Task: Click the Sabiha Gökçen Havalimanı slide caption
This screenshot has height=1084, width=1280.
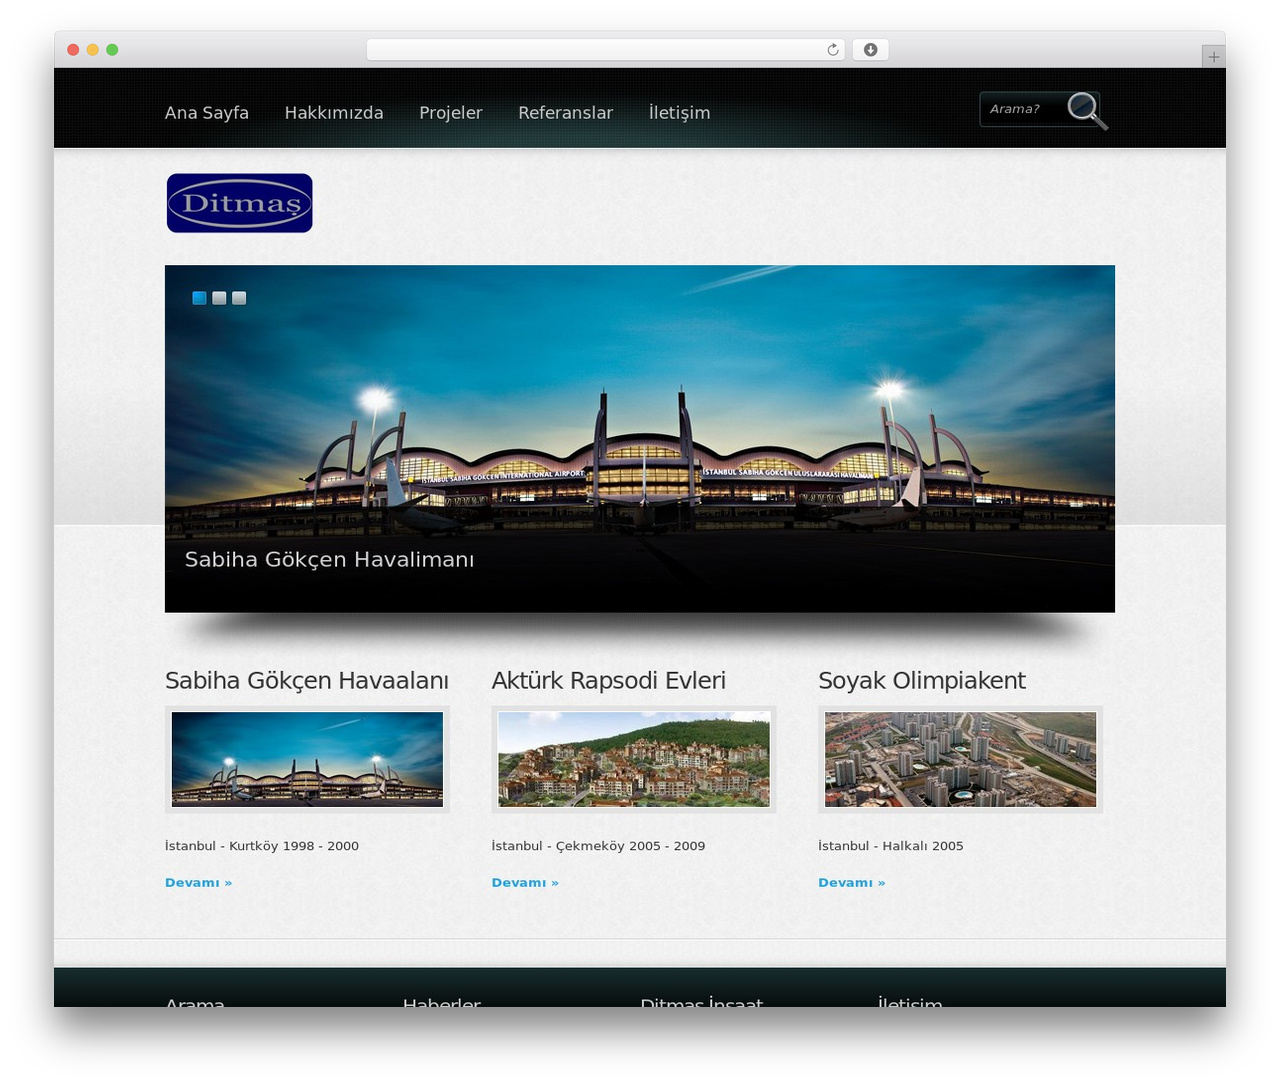Action: (330, 560)
